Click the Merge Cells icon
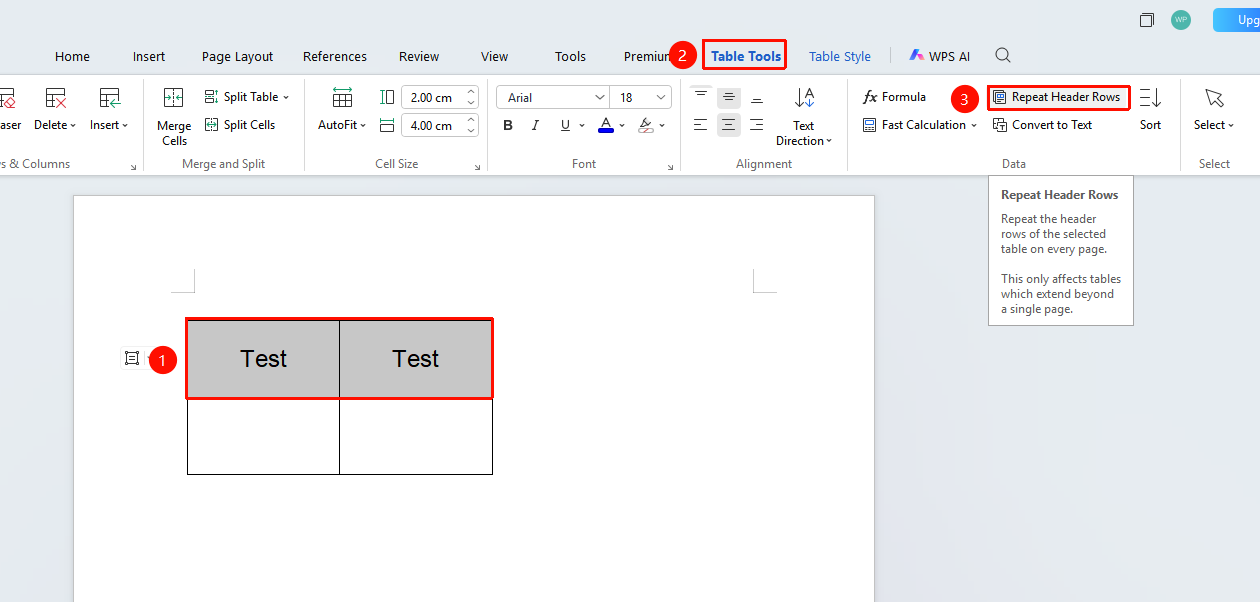Image resolution: width=1260 pixels, height=602 pixels. click(x=173, y=98)
